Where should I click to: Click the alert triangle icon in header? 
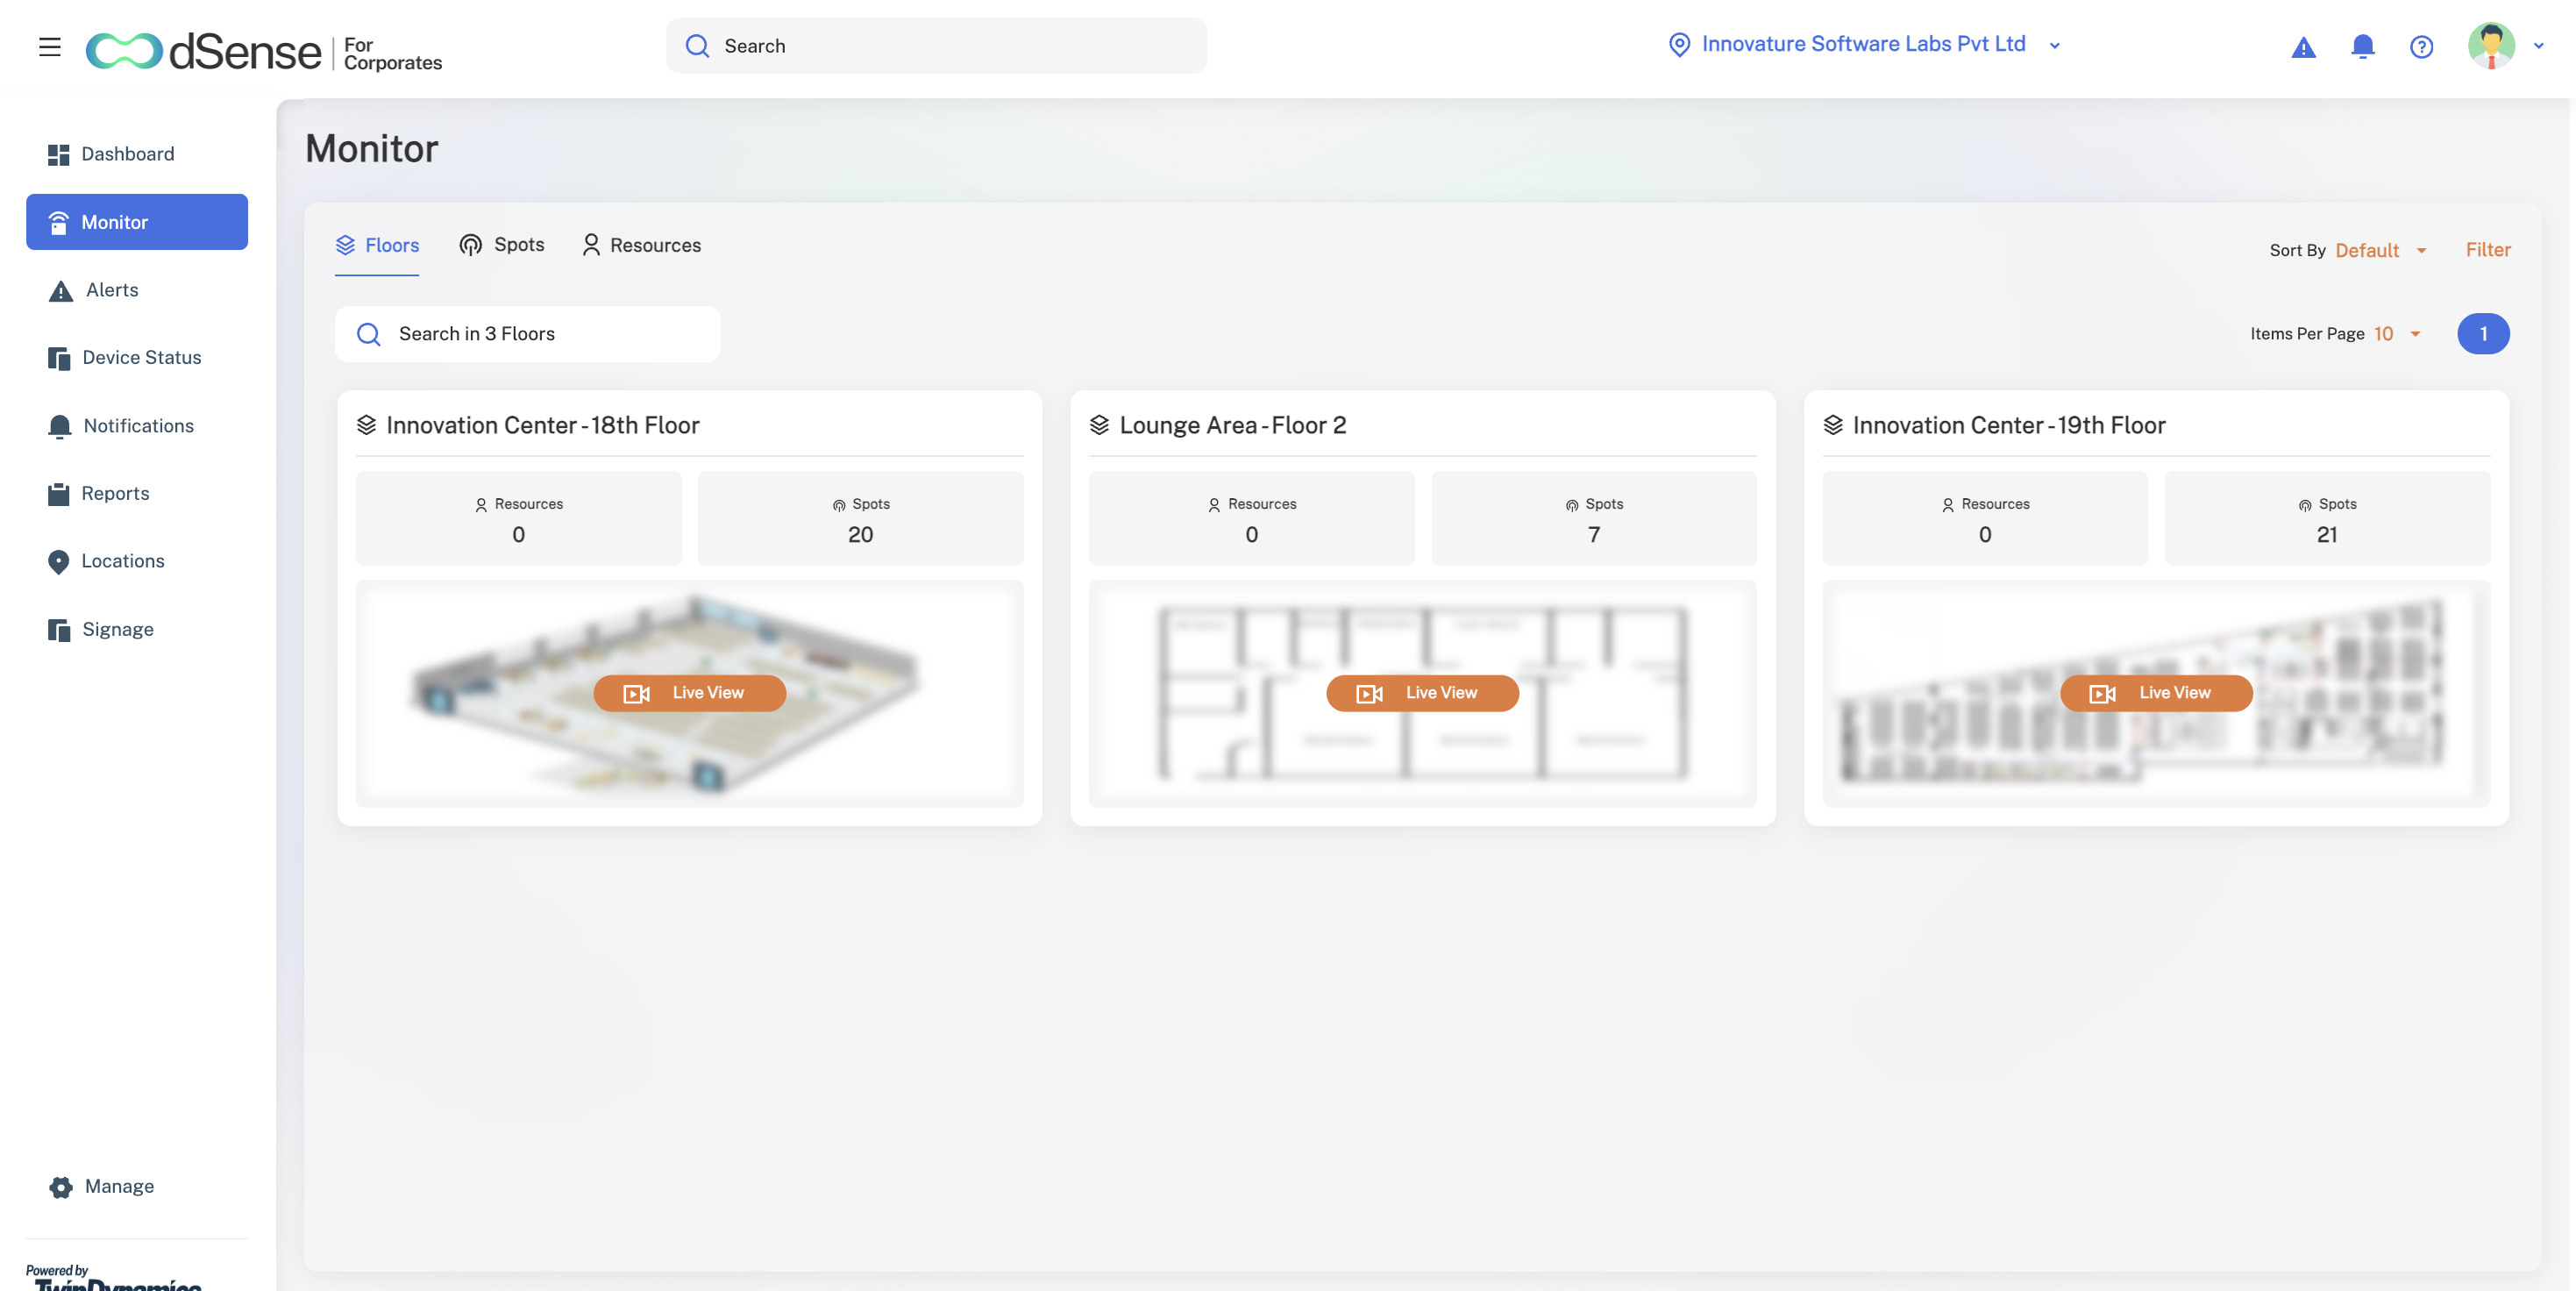point(2303,47)
